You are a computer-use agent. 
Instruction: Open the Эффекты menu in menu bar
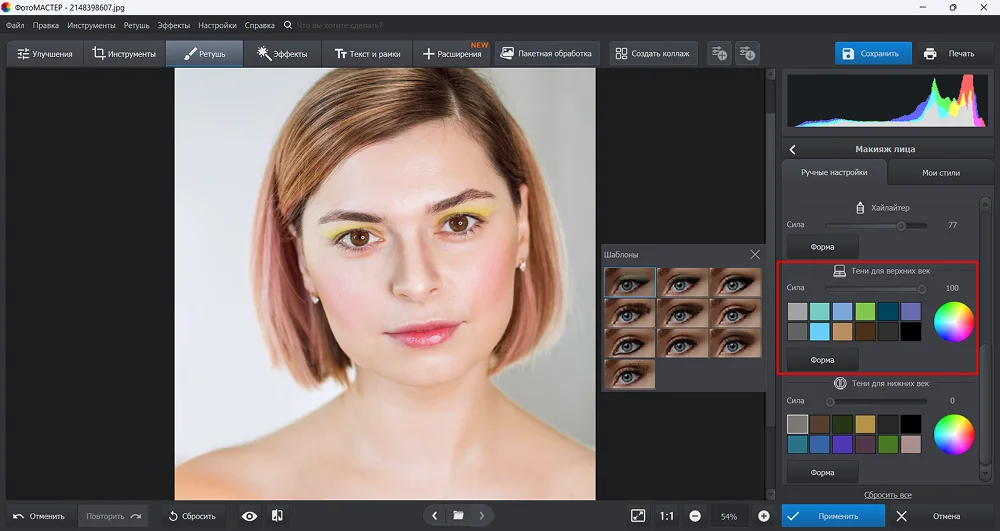pos(173,25)
